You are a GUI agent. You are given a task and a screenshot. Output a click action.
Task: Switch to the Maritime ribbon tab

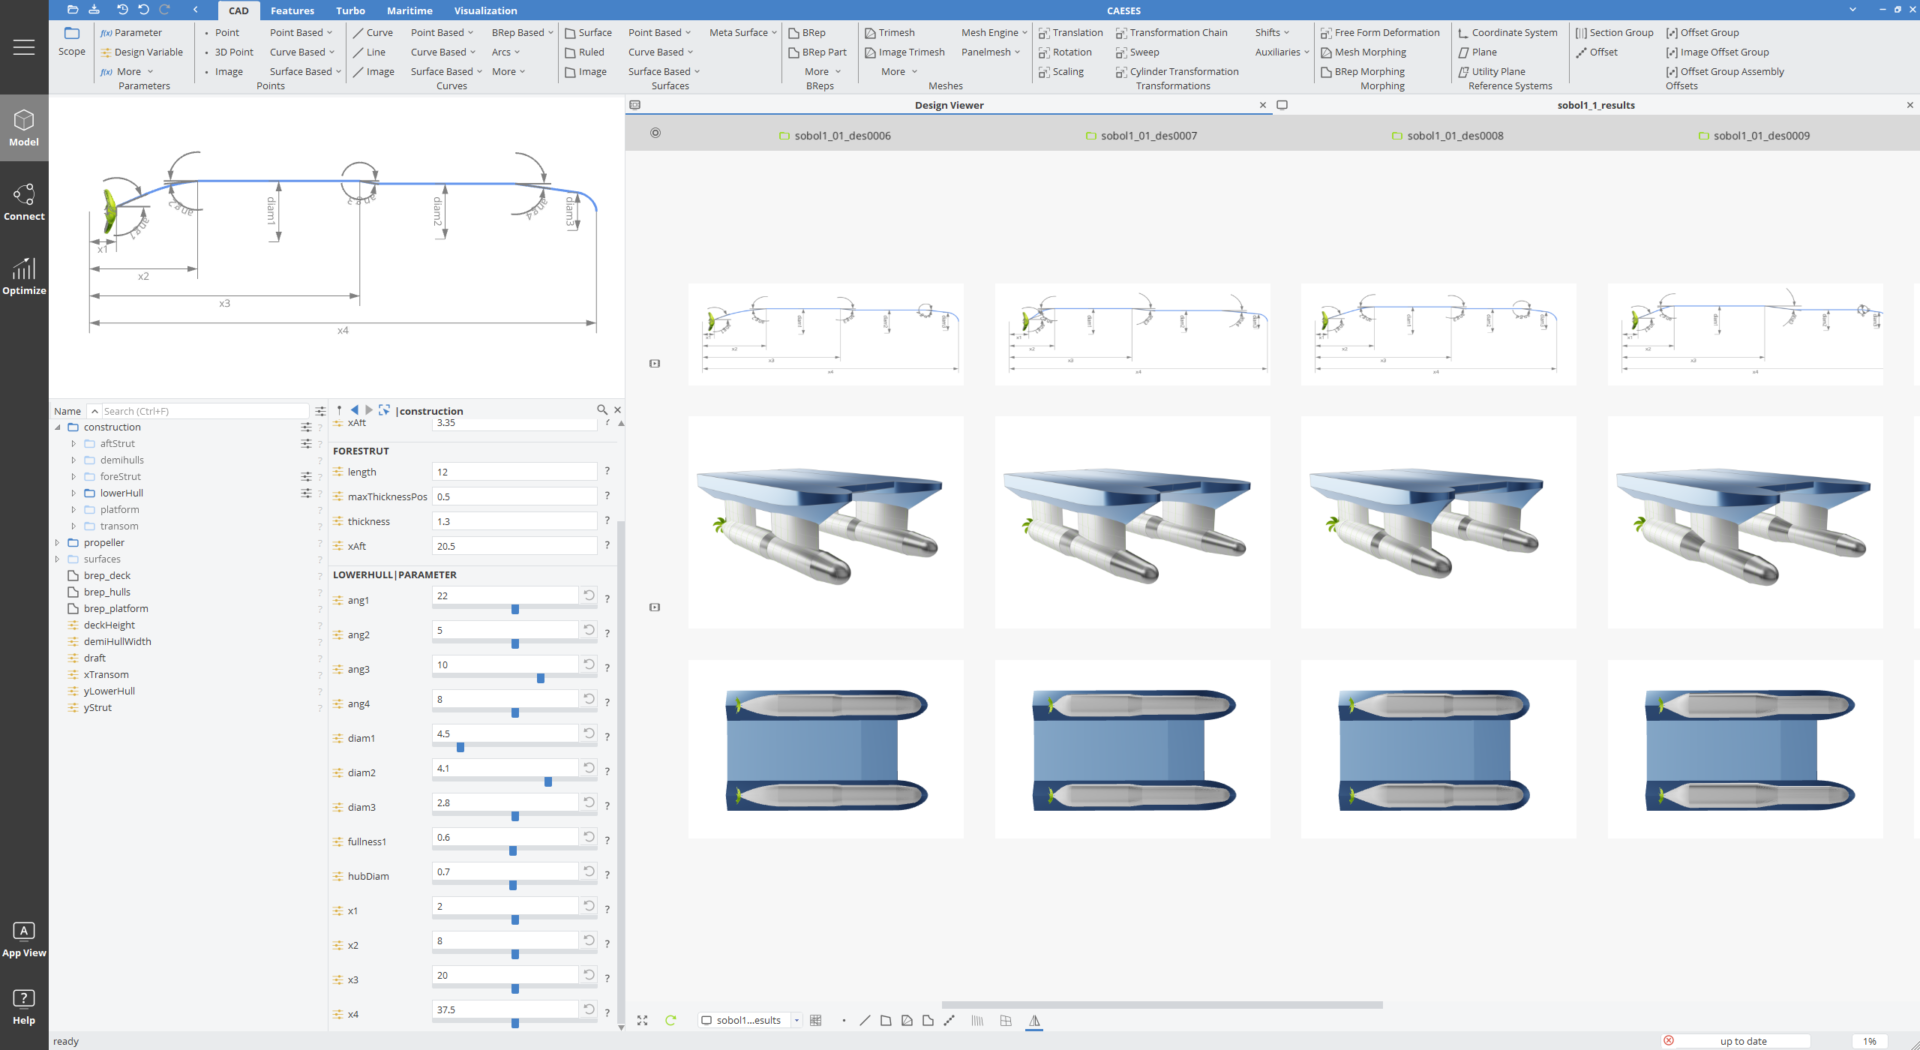[409, 11]
